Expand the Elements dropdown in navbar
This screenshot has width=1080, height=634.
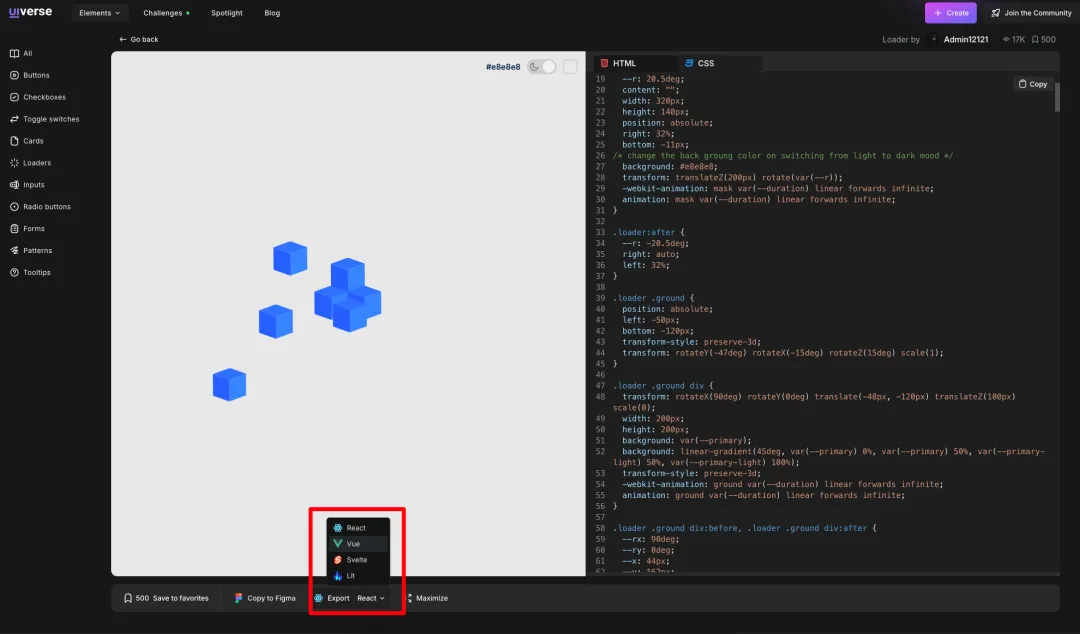[100, 13]
